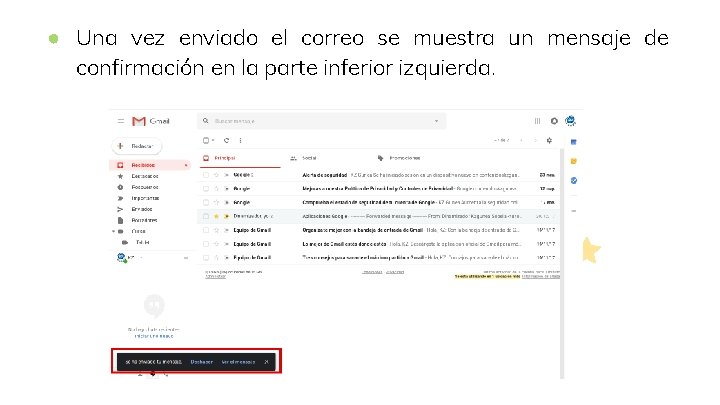Open the Importantes folder
720x405 pixels.
(x=145, y=198)
